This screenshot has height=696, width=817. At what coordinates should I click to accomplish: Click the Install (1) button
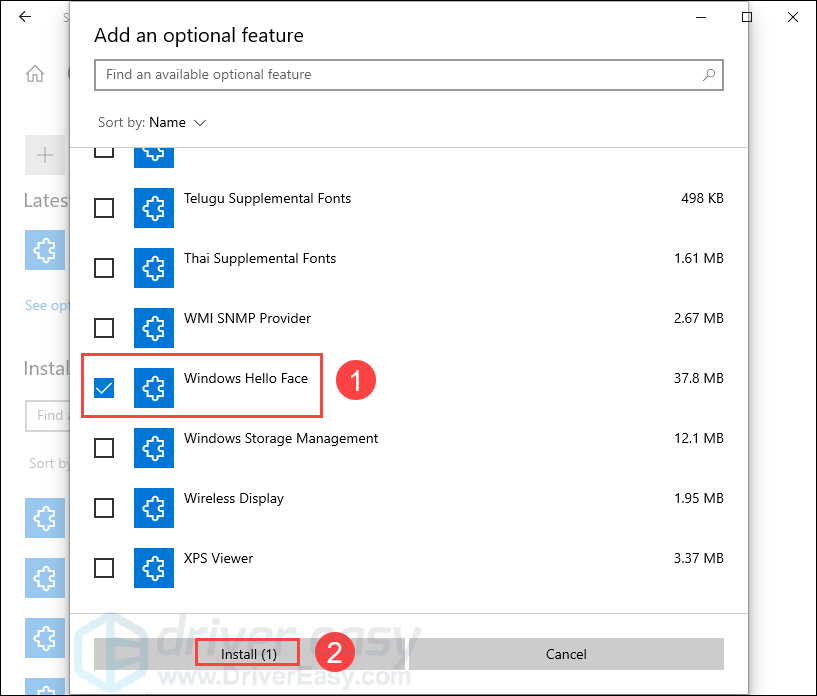tap(246, 652)
